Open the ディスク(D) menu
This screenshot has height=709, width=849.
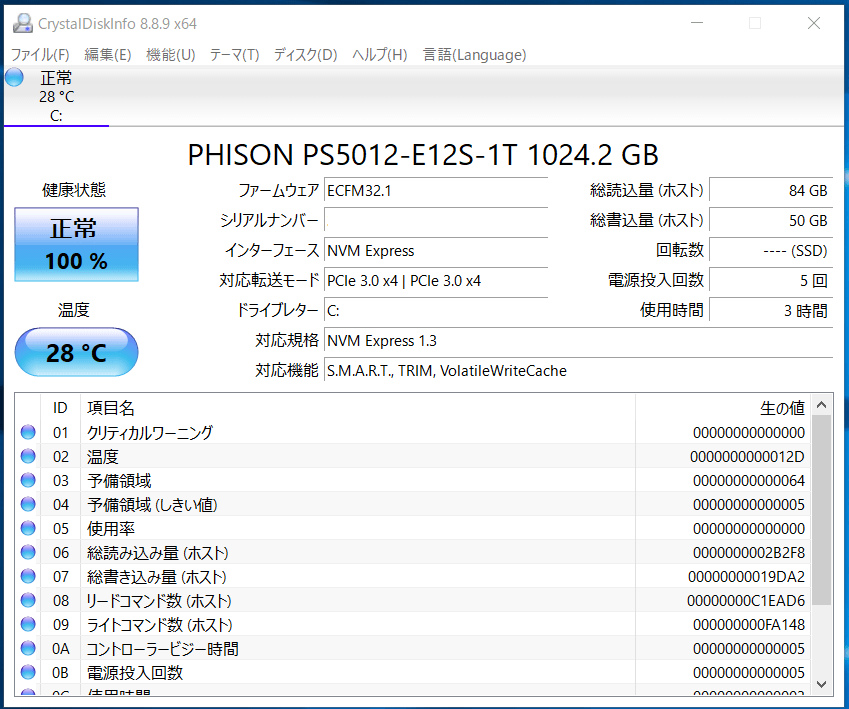(x=305, y=55)
